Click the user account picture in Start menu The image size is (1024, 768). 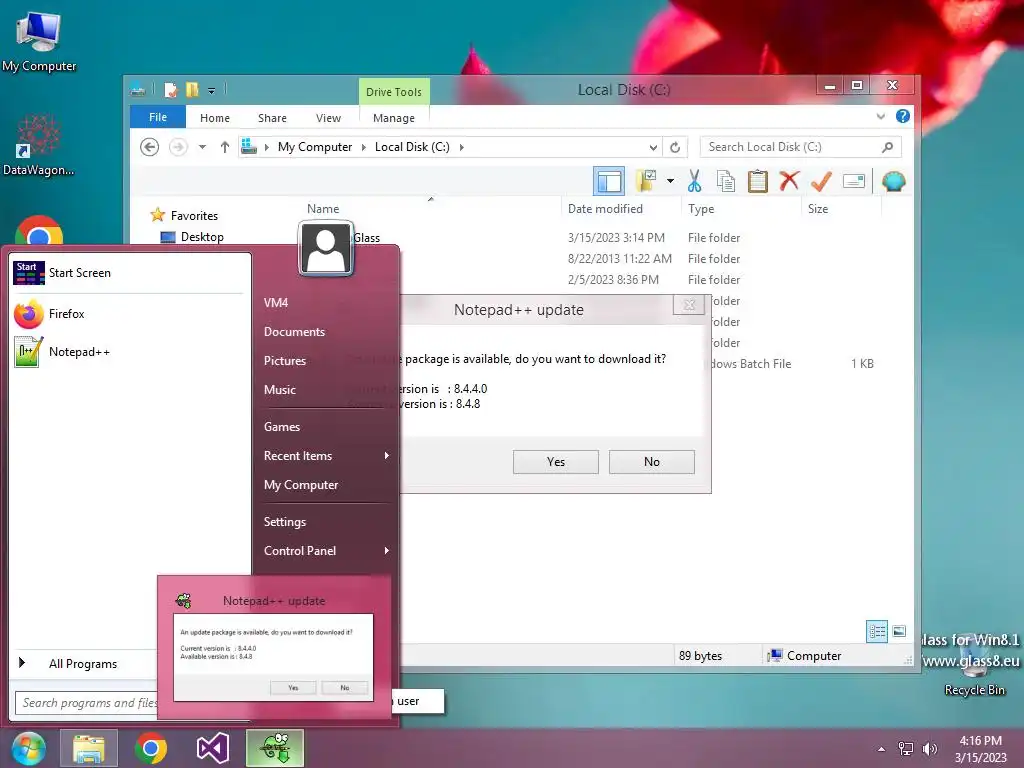(x=325, y=248)
